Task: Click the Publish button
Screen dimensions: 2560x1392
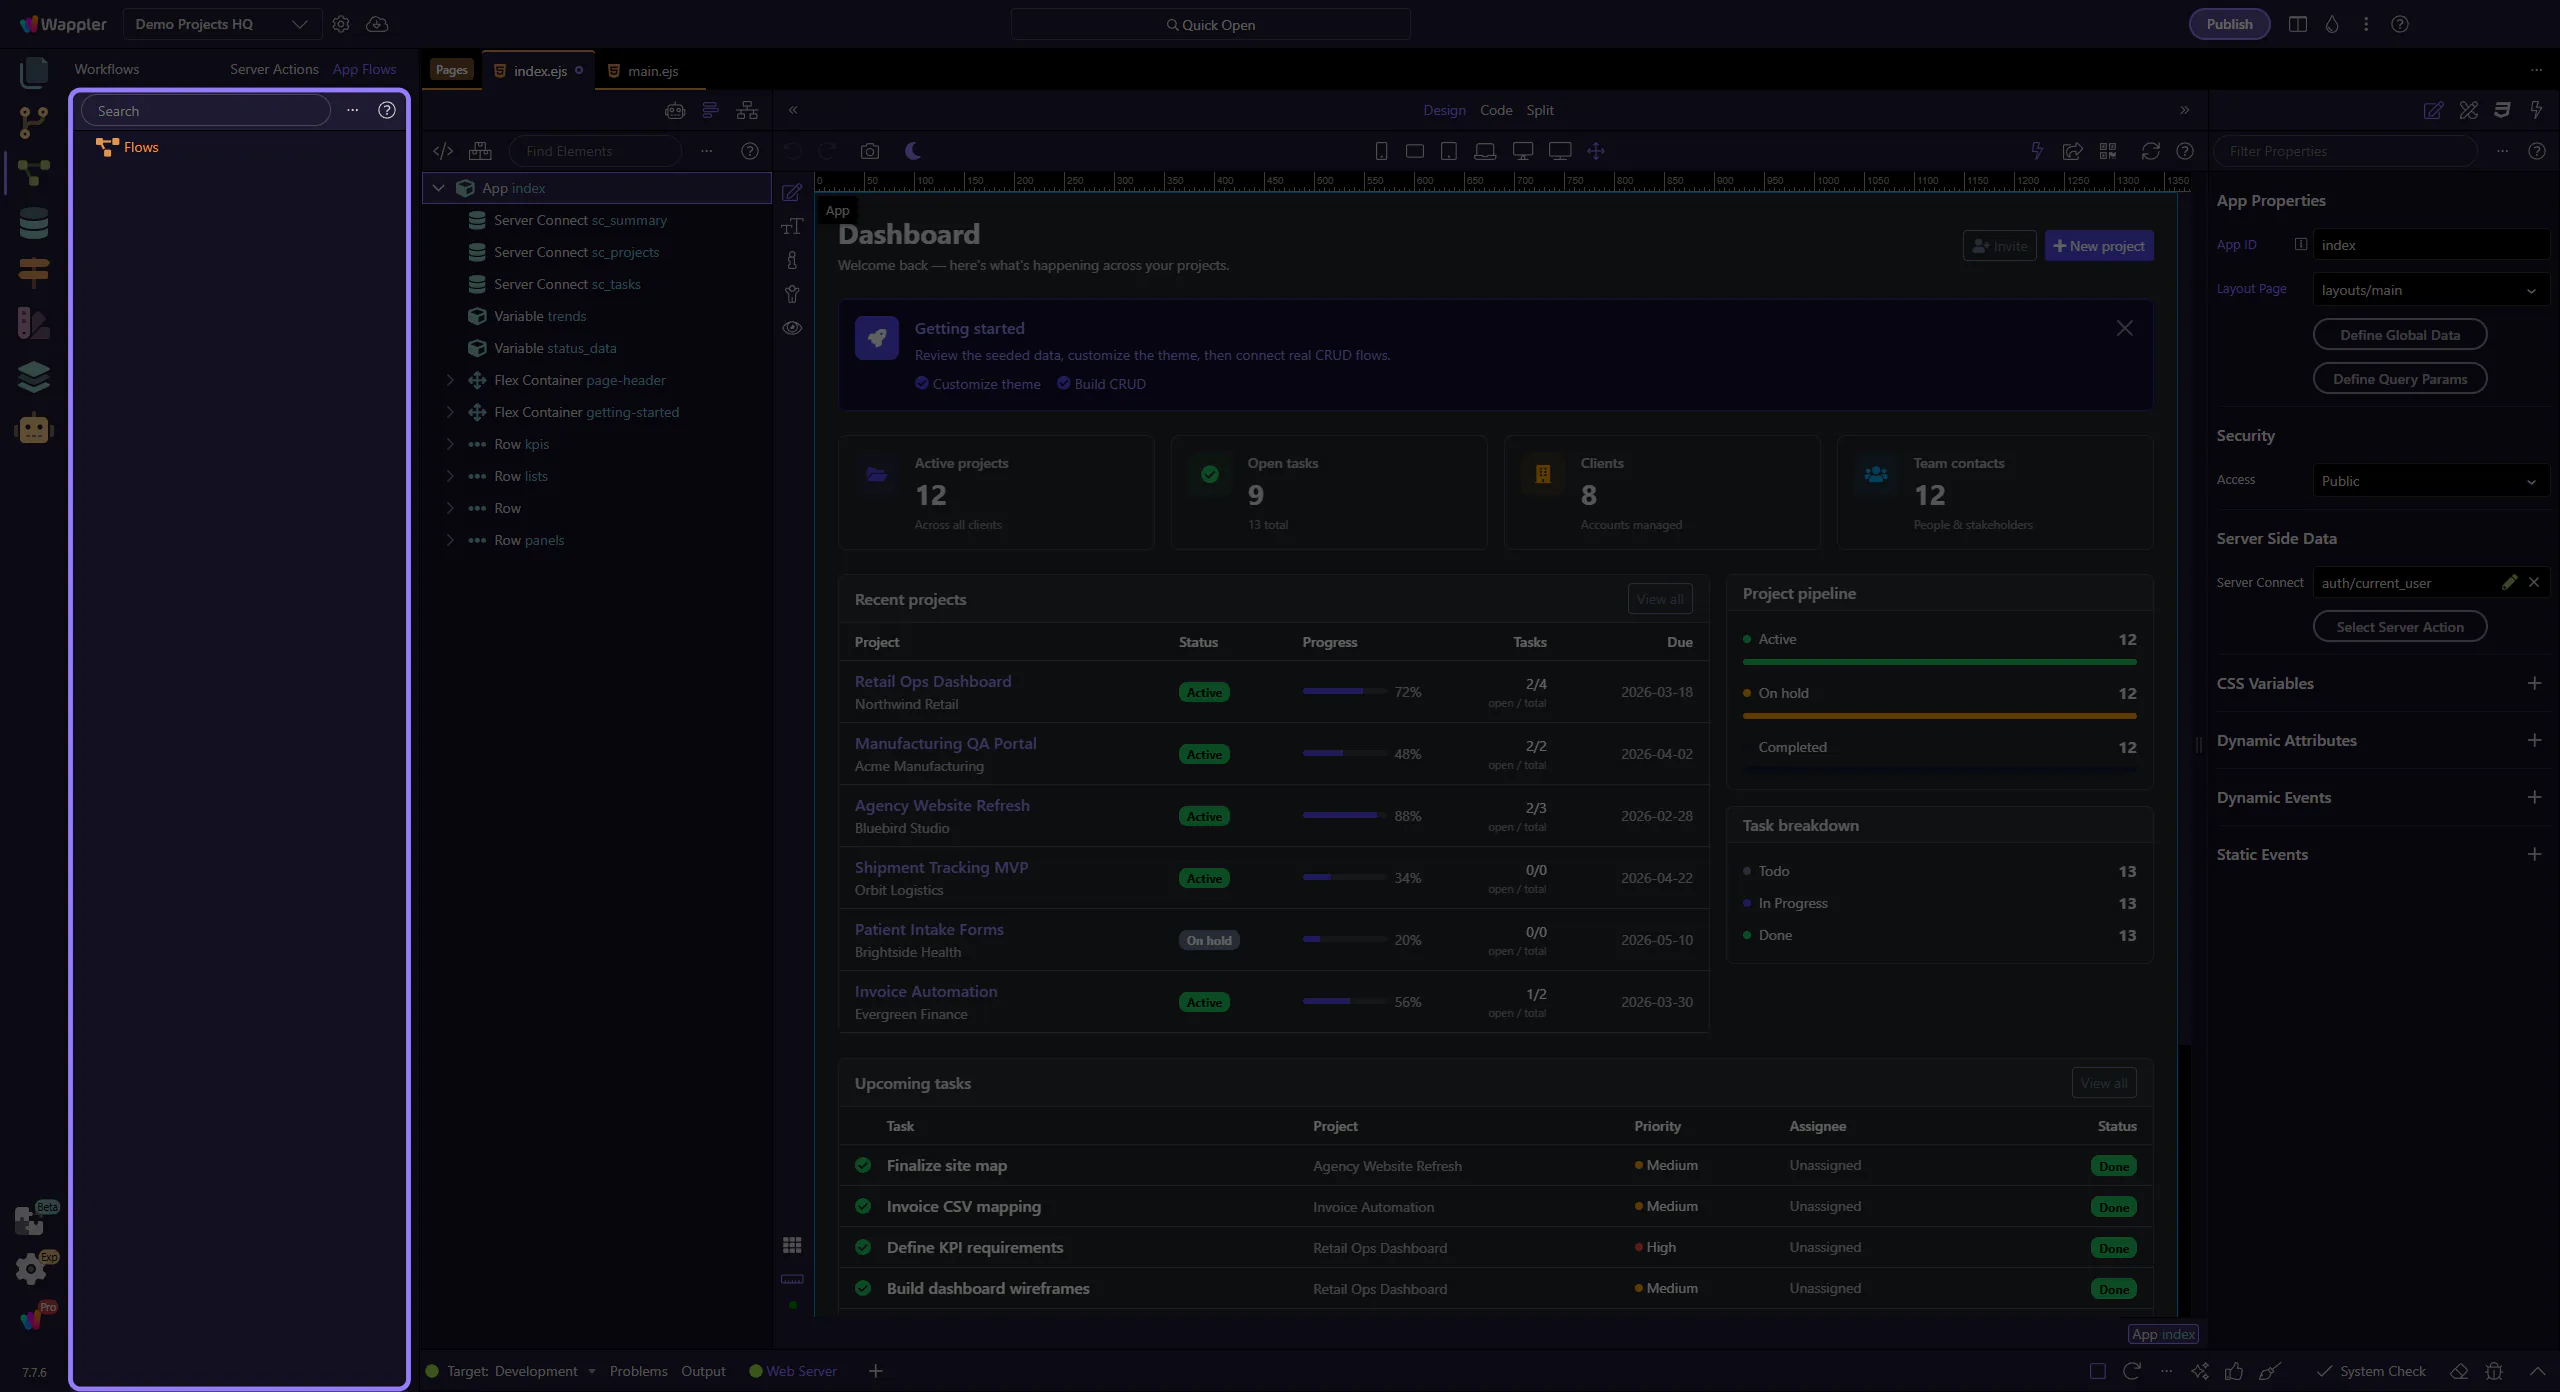Action: tap(2229, 24)
